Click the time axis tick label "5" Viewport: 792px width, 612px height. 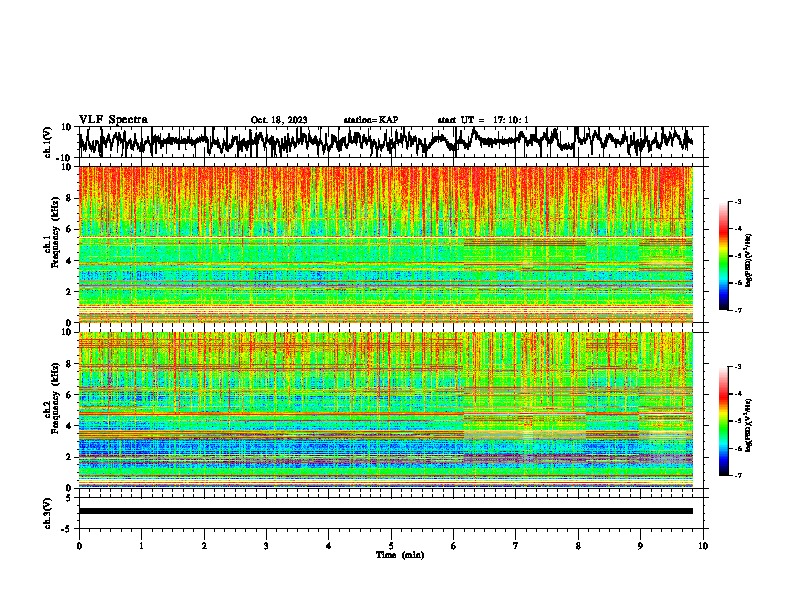391,546
